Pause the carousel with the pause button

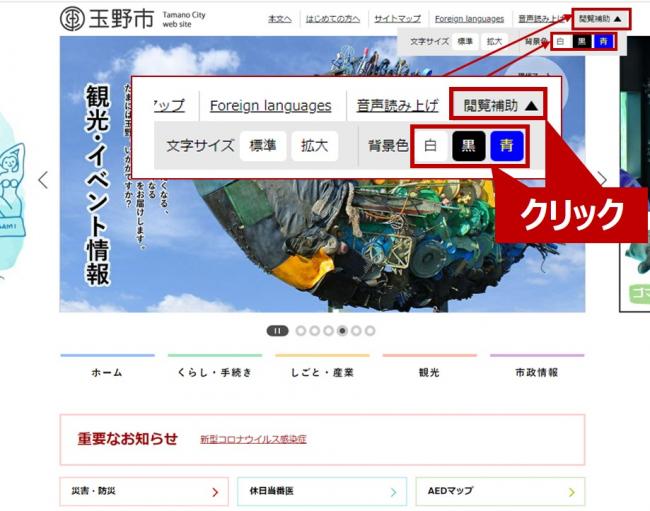(x=277, y=331)
